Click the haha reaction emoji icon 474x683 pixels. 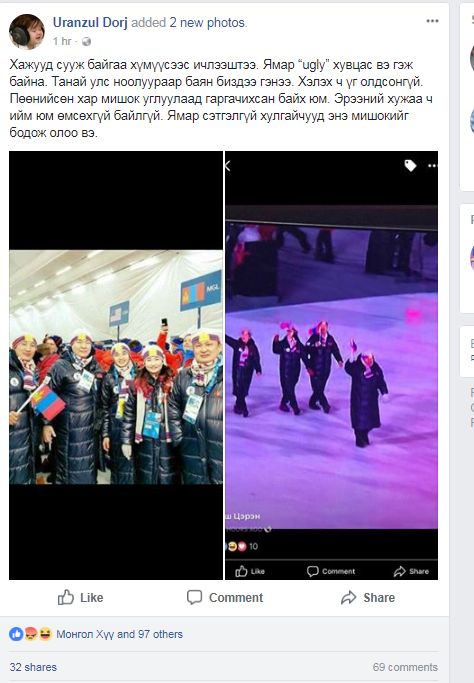coord(45,634)
